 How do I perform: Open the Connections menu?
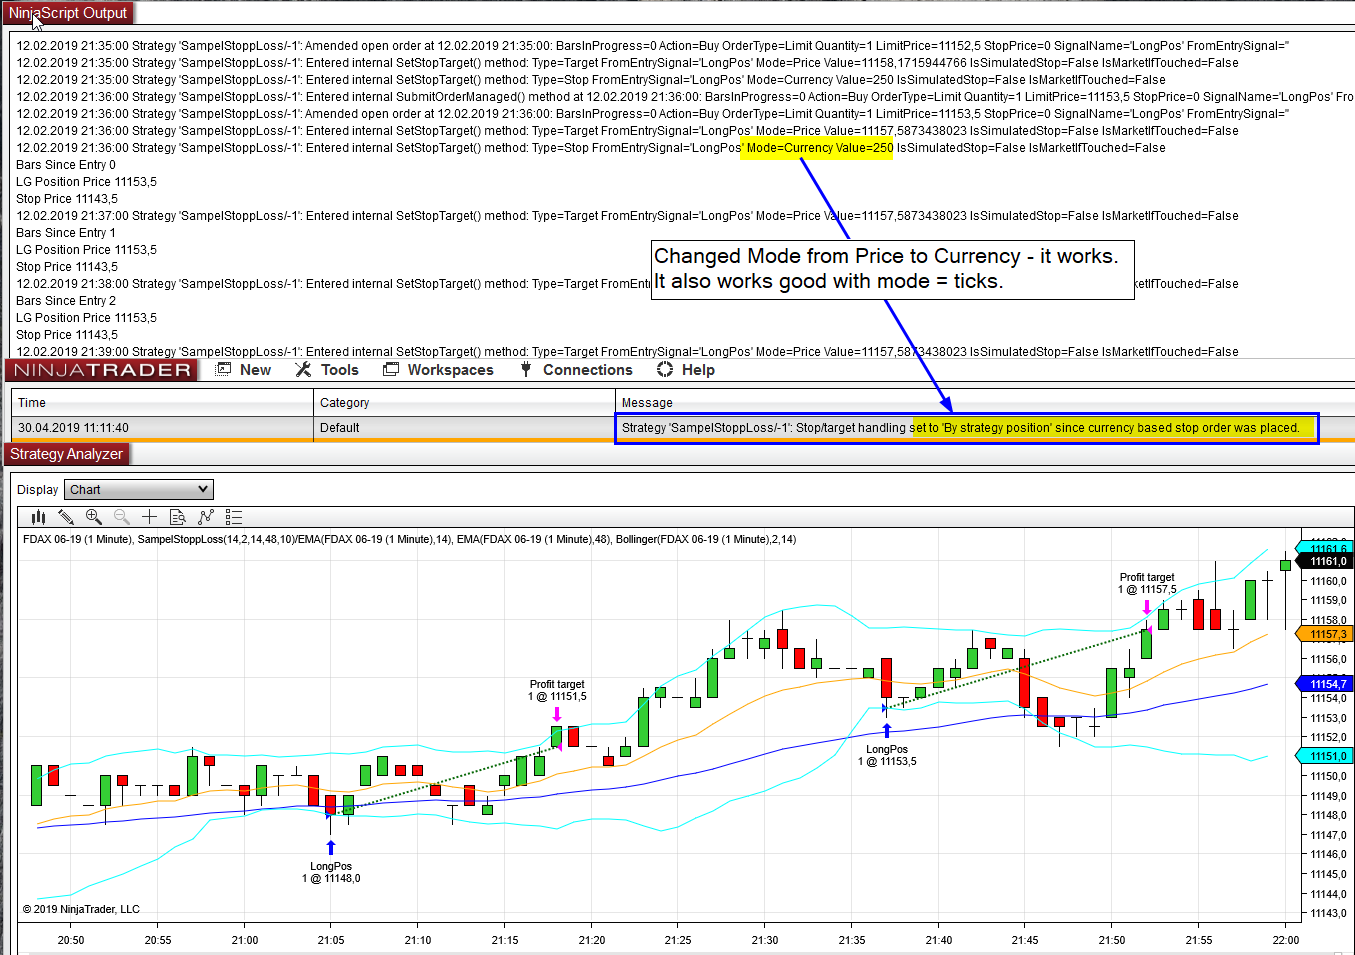click(x=588, y=370)
